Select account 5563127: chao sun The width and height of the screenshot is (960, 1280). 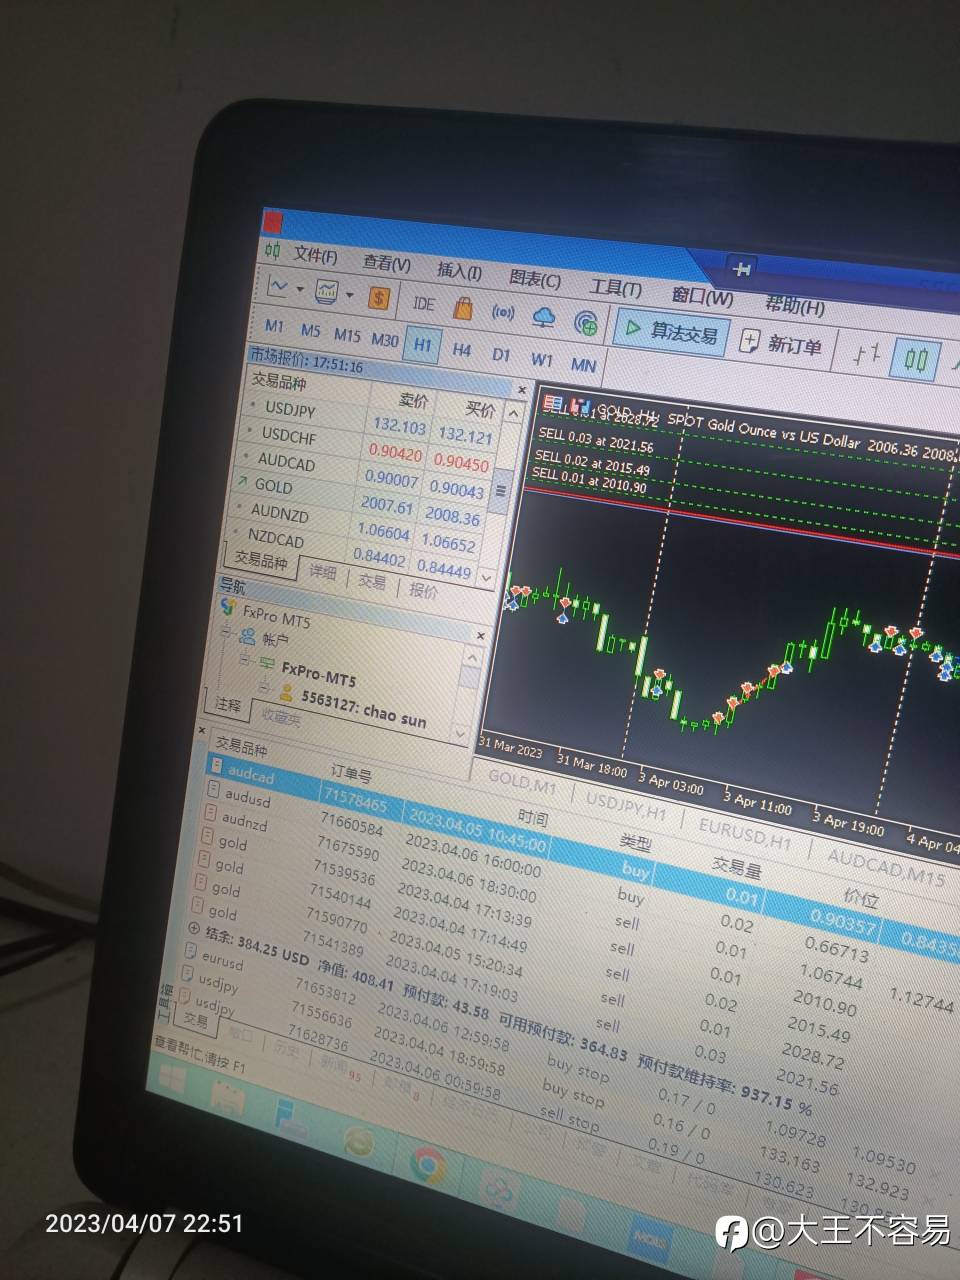[365, 709]
